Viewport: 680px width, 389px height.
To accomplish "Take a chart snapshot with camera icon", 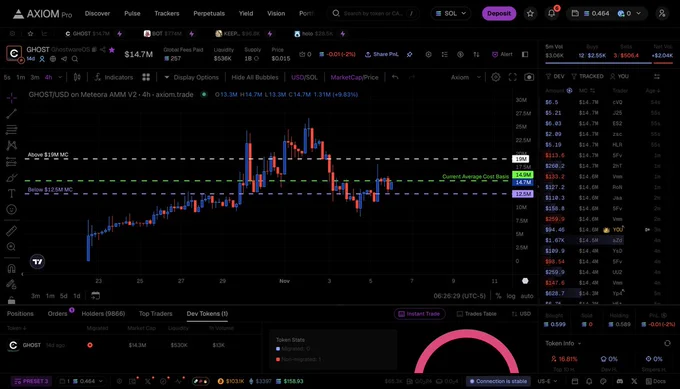I will click(529, 77).
